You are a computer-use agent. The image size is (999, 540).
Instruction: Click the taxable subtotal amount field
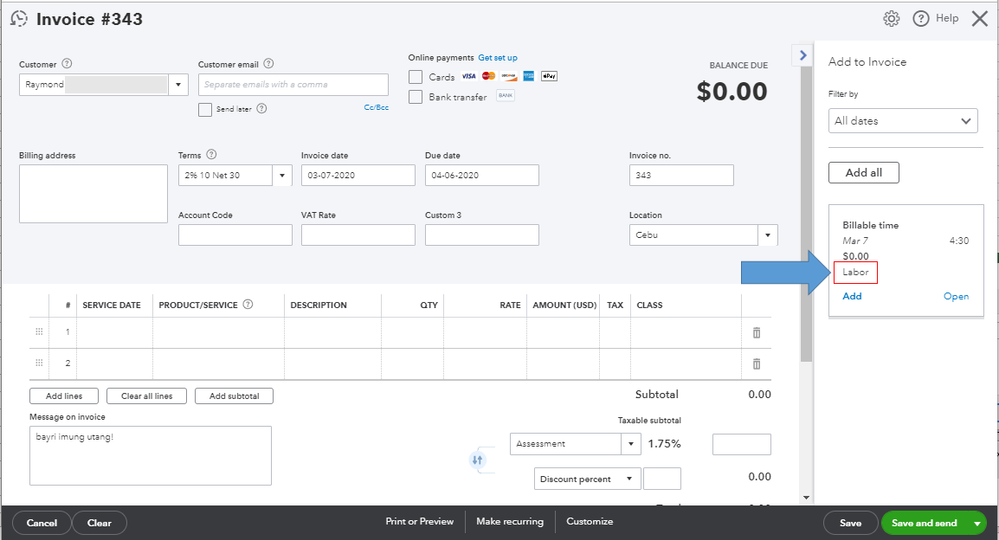tap(742, 444)
